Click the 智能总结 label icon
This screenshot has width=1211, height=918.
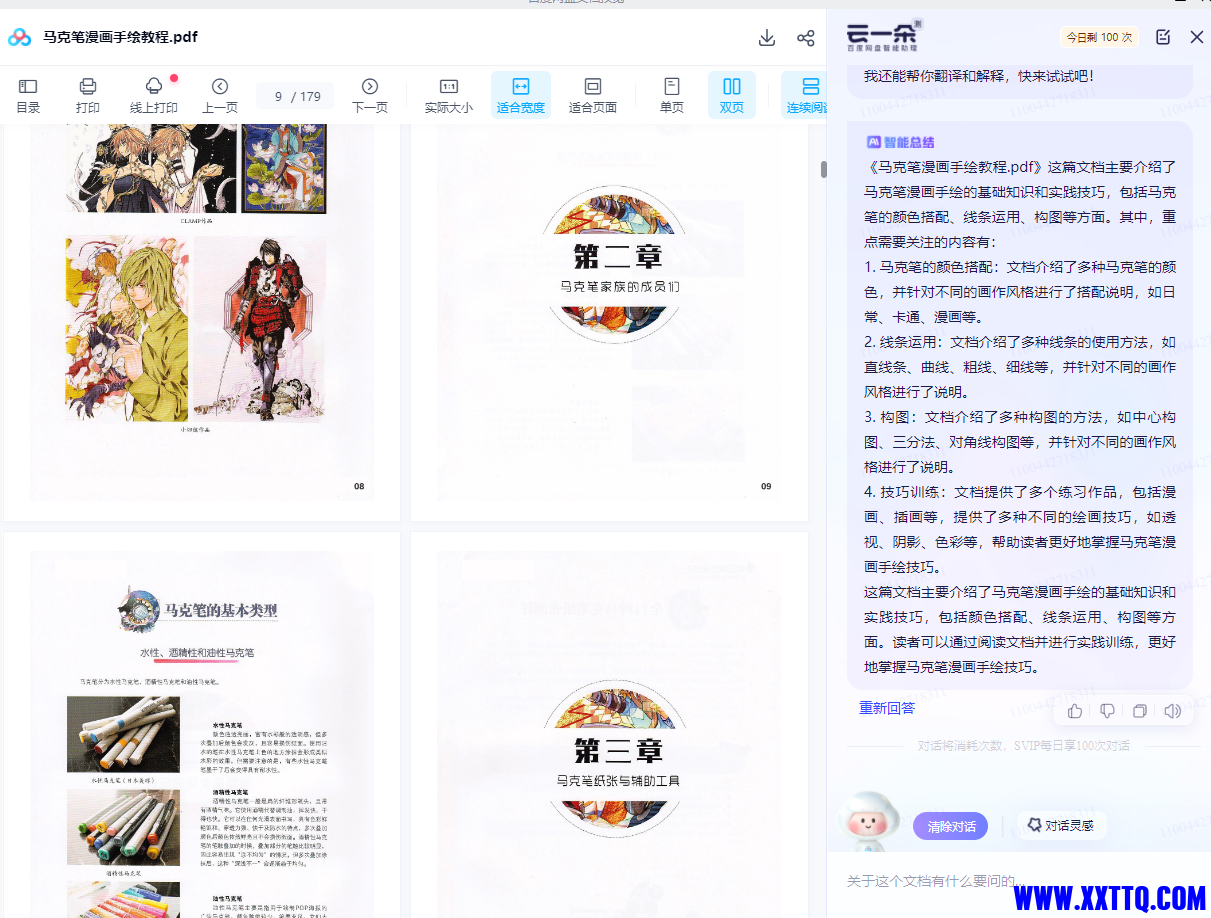(x=873, y=142)
